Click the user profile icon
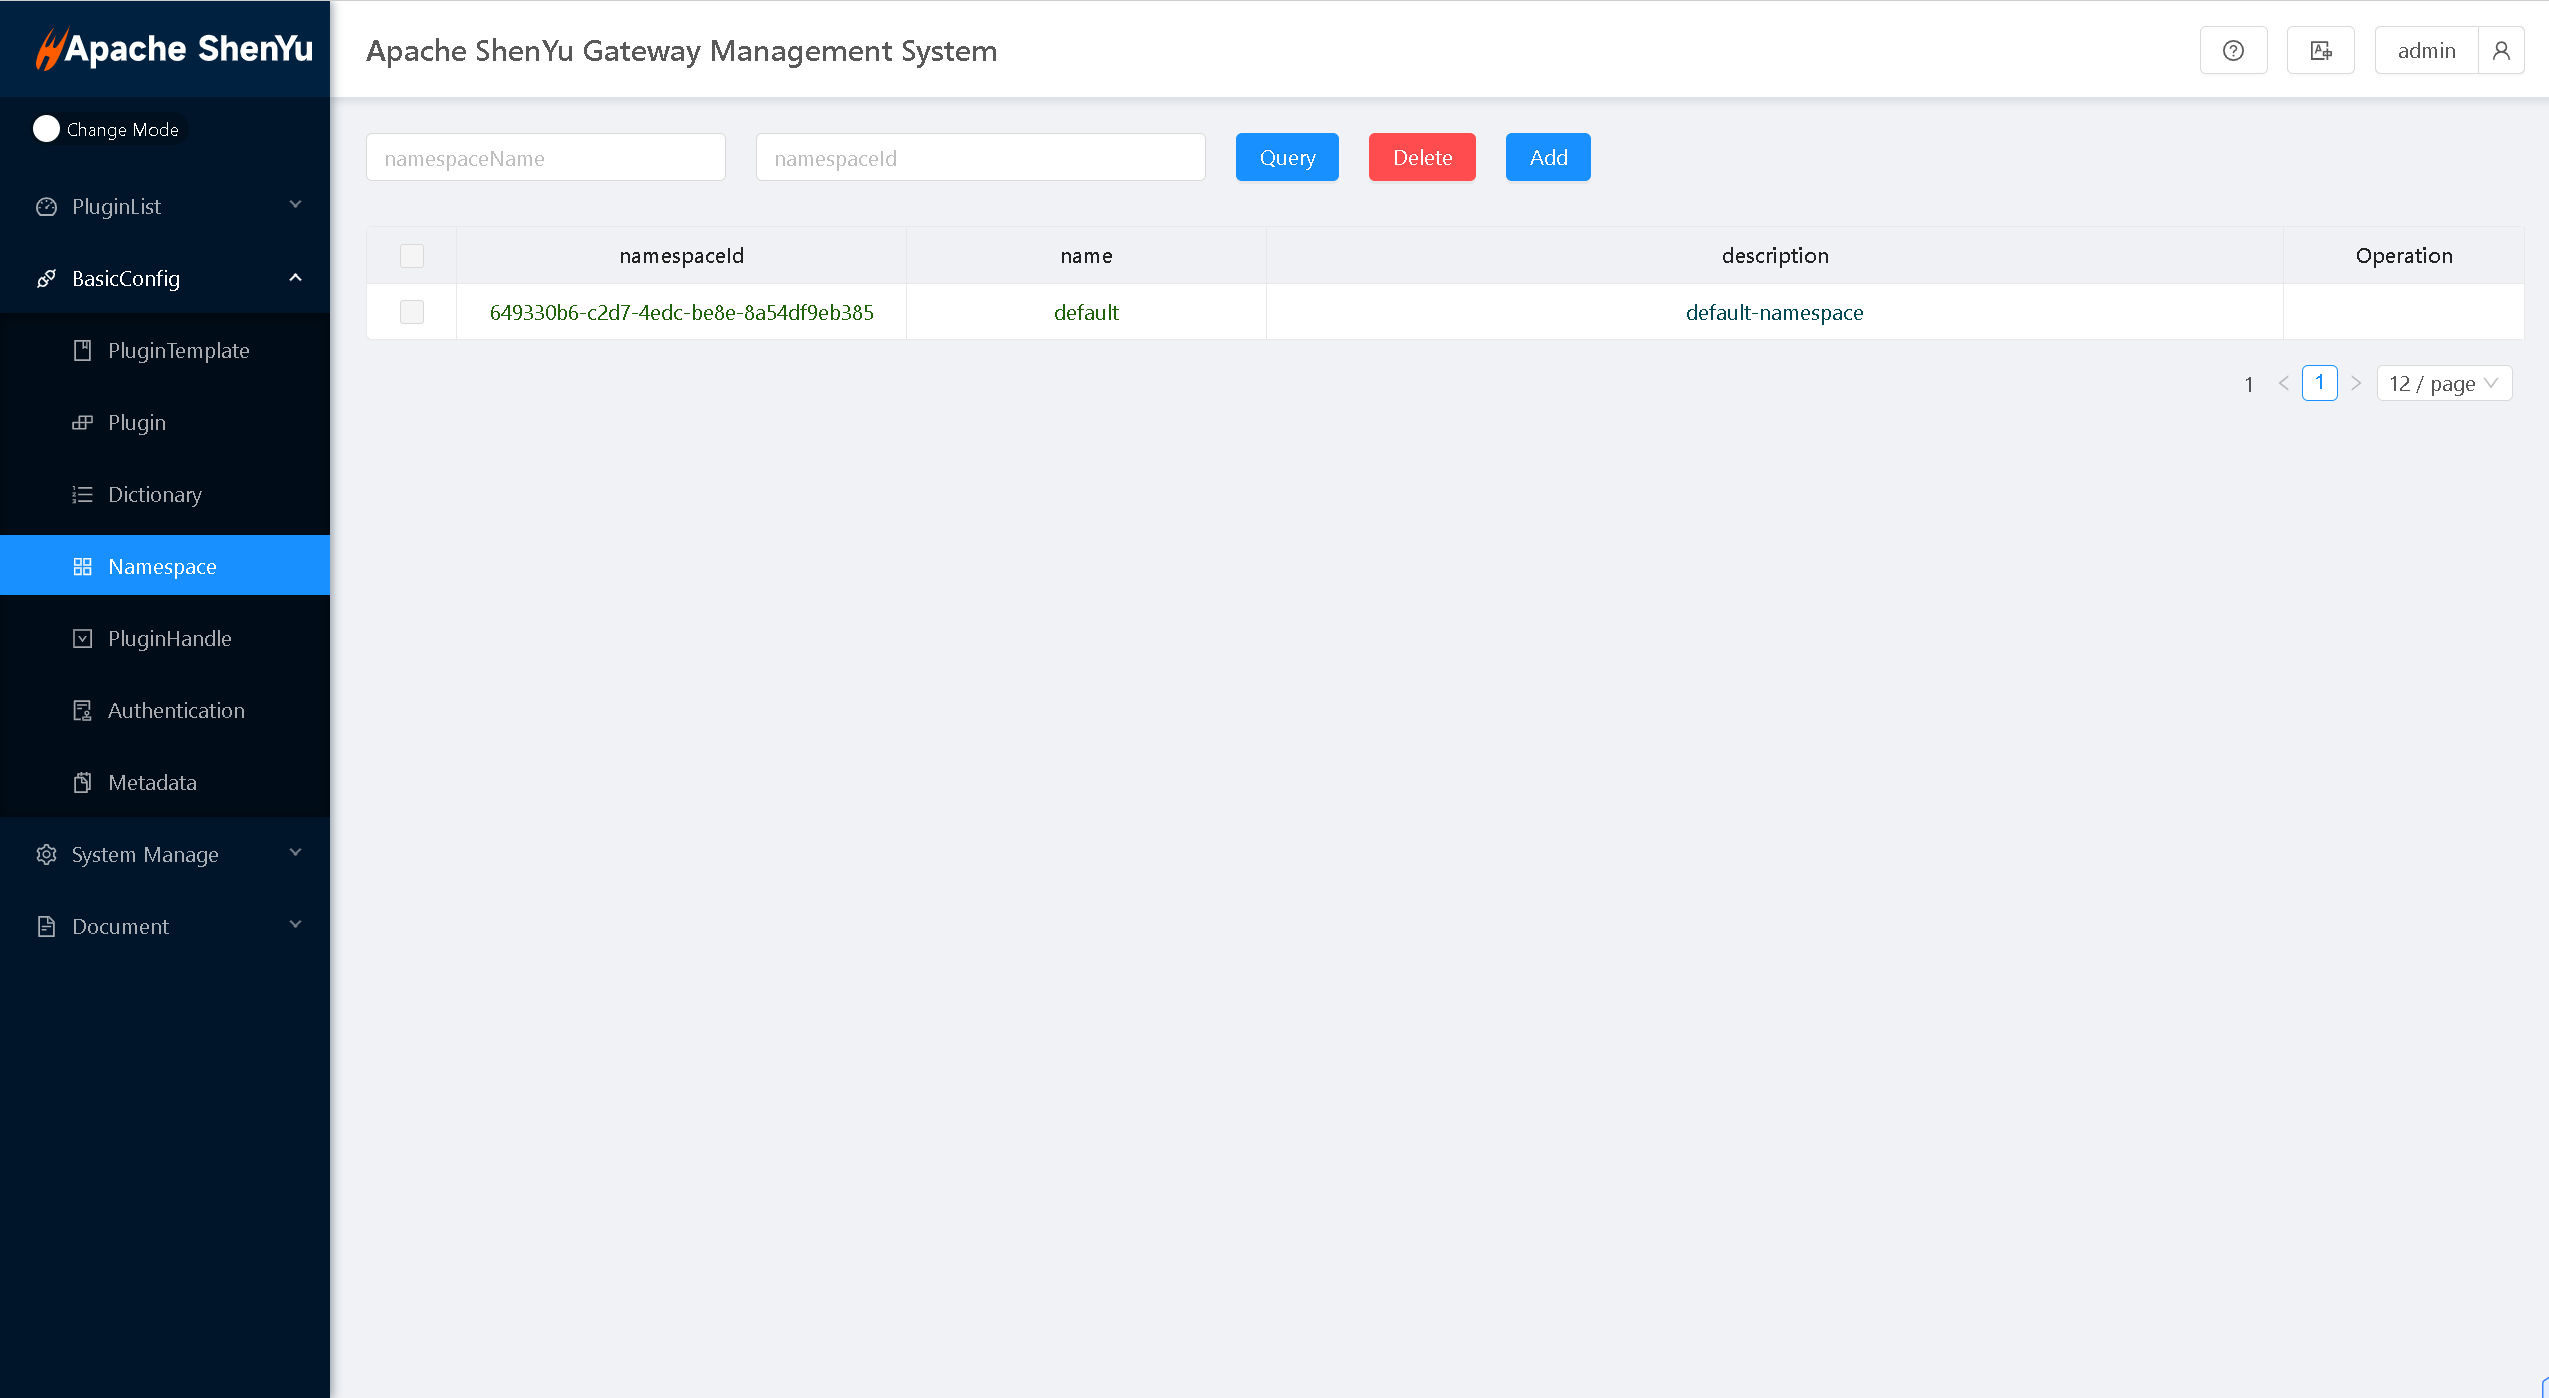Image resolution: width=2549 pixels, height=1398 pixels. [2500, 51]
